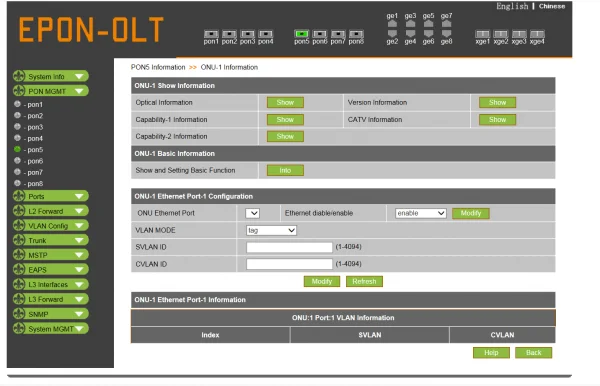Click the Refresh button
The width and height of the screenshot is (600, 386).
pyautogui.click(x=364, y=281)
